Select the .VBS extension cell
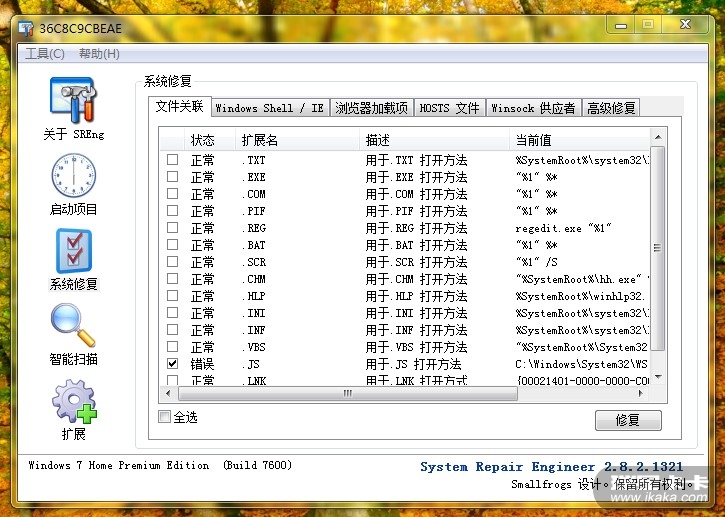The image size is (725, 517). [254, 347]
